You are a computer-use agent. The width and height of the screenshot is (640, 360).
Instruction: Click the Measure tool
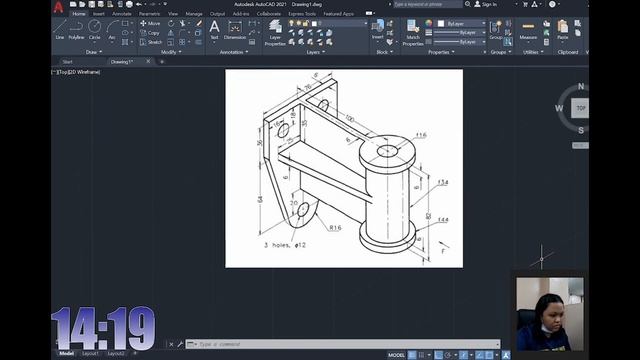pyautogui.click(x=528, y=30)
